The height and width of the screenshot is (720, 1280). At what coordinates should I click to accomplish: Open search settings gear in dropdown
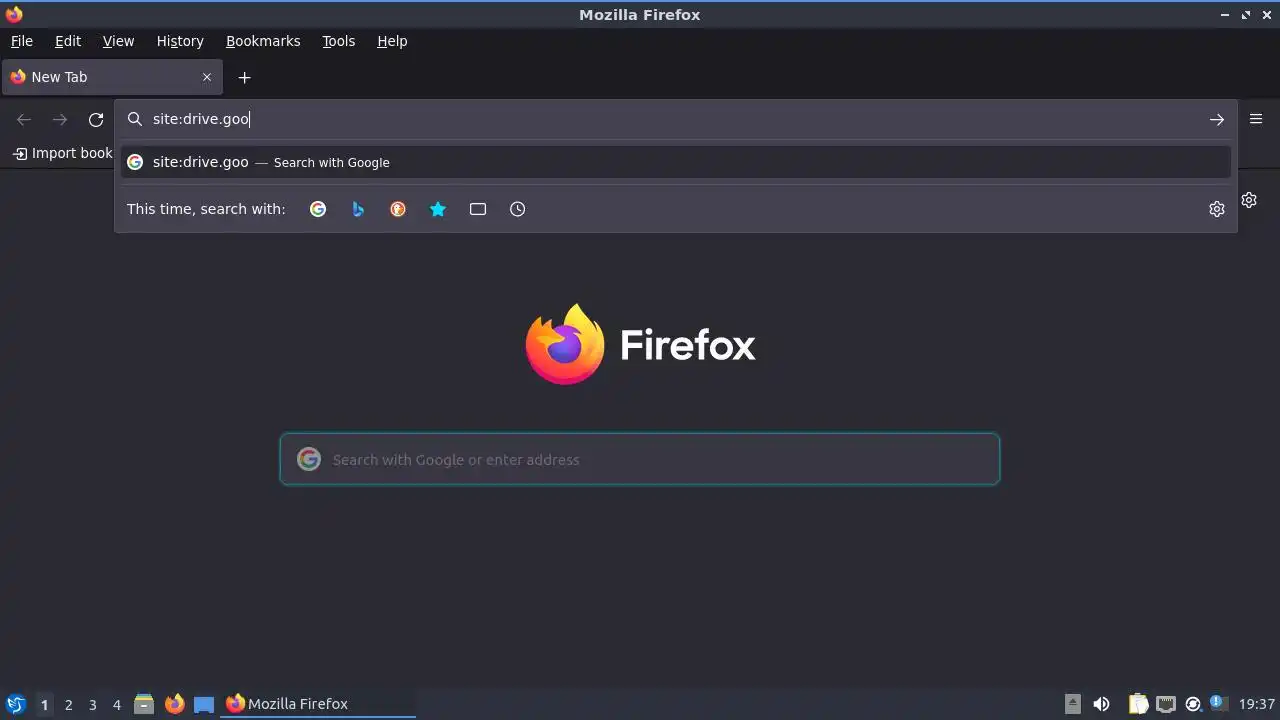point(1217,209)
